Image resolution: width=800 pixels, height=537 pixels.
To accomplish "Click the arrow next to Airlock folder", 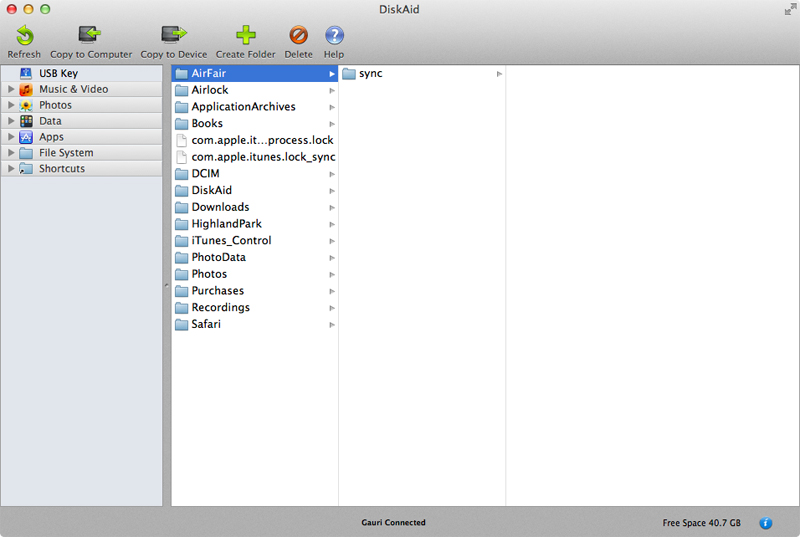I will tap(332, 91).
